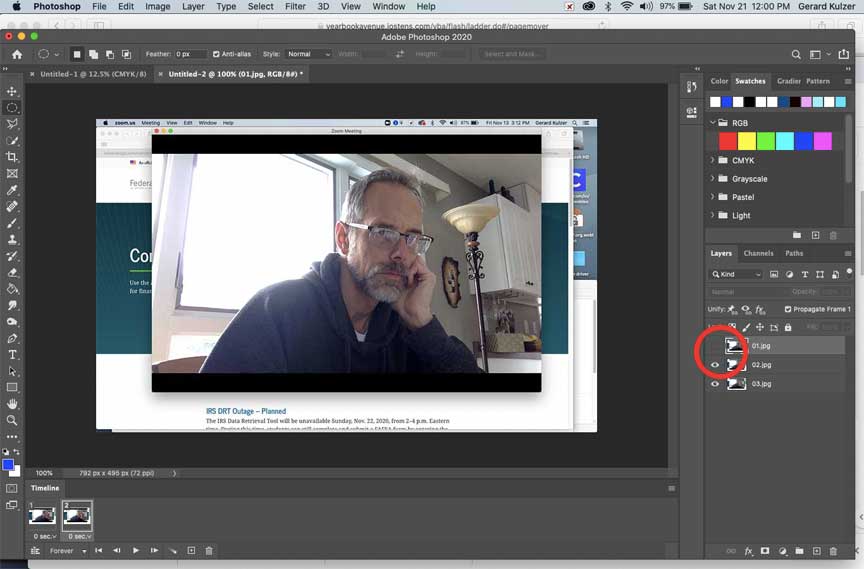The image size is (864, 569).
Task: Toggle the Propagate Frame 1 checkbox
Action: [x=787, y=309]
